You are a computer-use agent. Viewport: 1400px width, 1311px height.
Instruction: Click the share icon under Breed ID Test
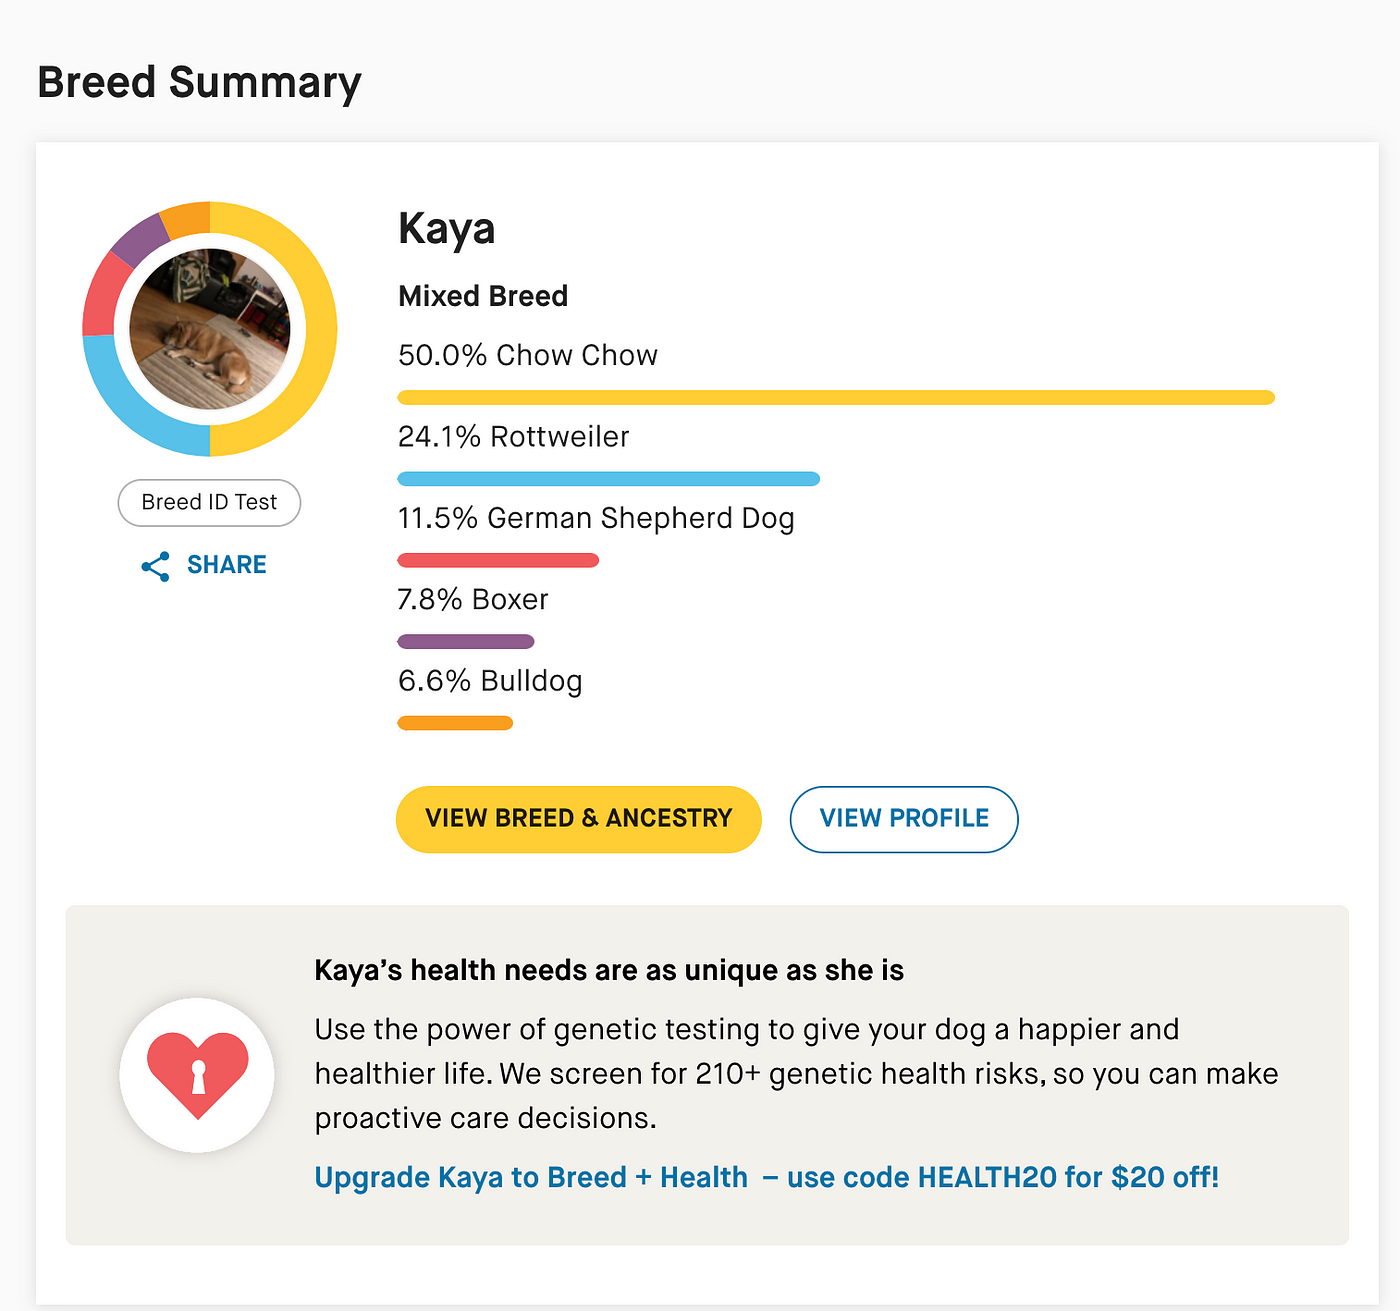tap(155, 567)
